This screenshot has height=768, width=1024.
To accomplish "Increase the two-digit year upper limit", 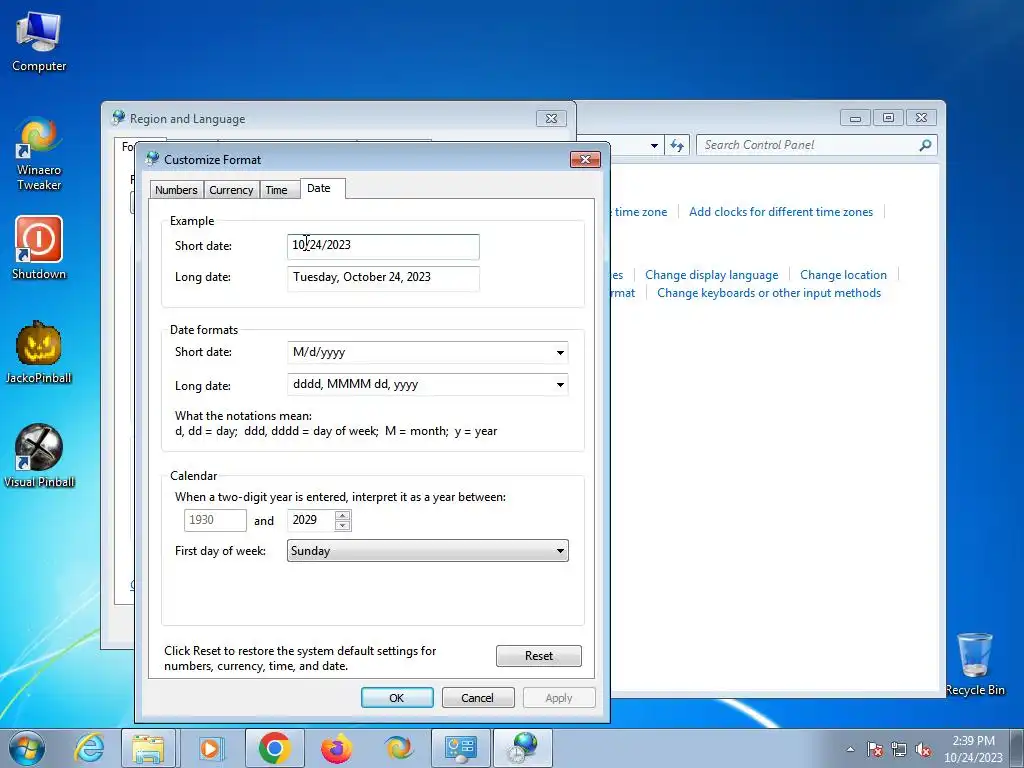I will 343,515.
